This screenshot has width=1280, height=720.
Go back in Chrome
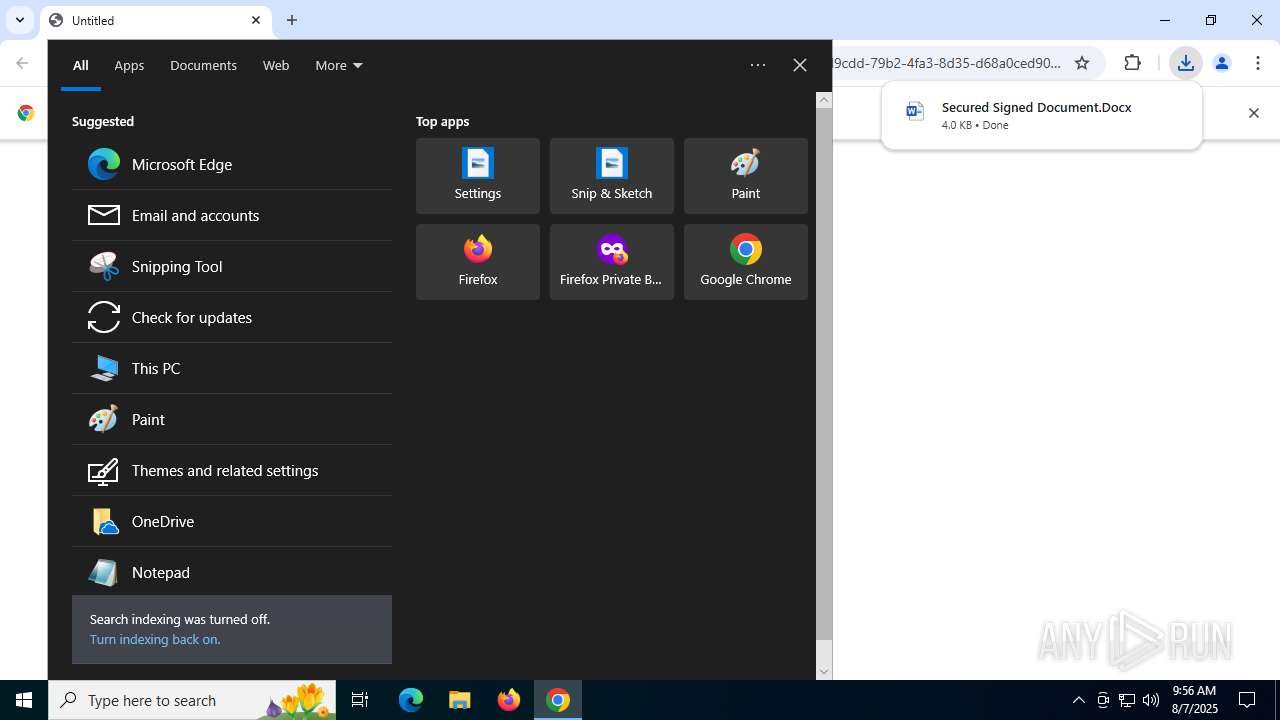(x=22, y=63)
